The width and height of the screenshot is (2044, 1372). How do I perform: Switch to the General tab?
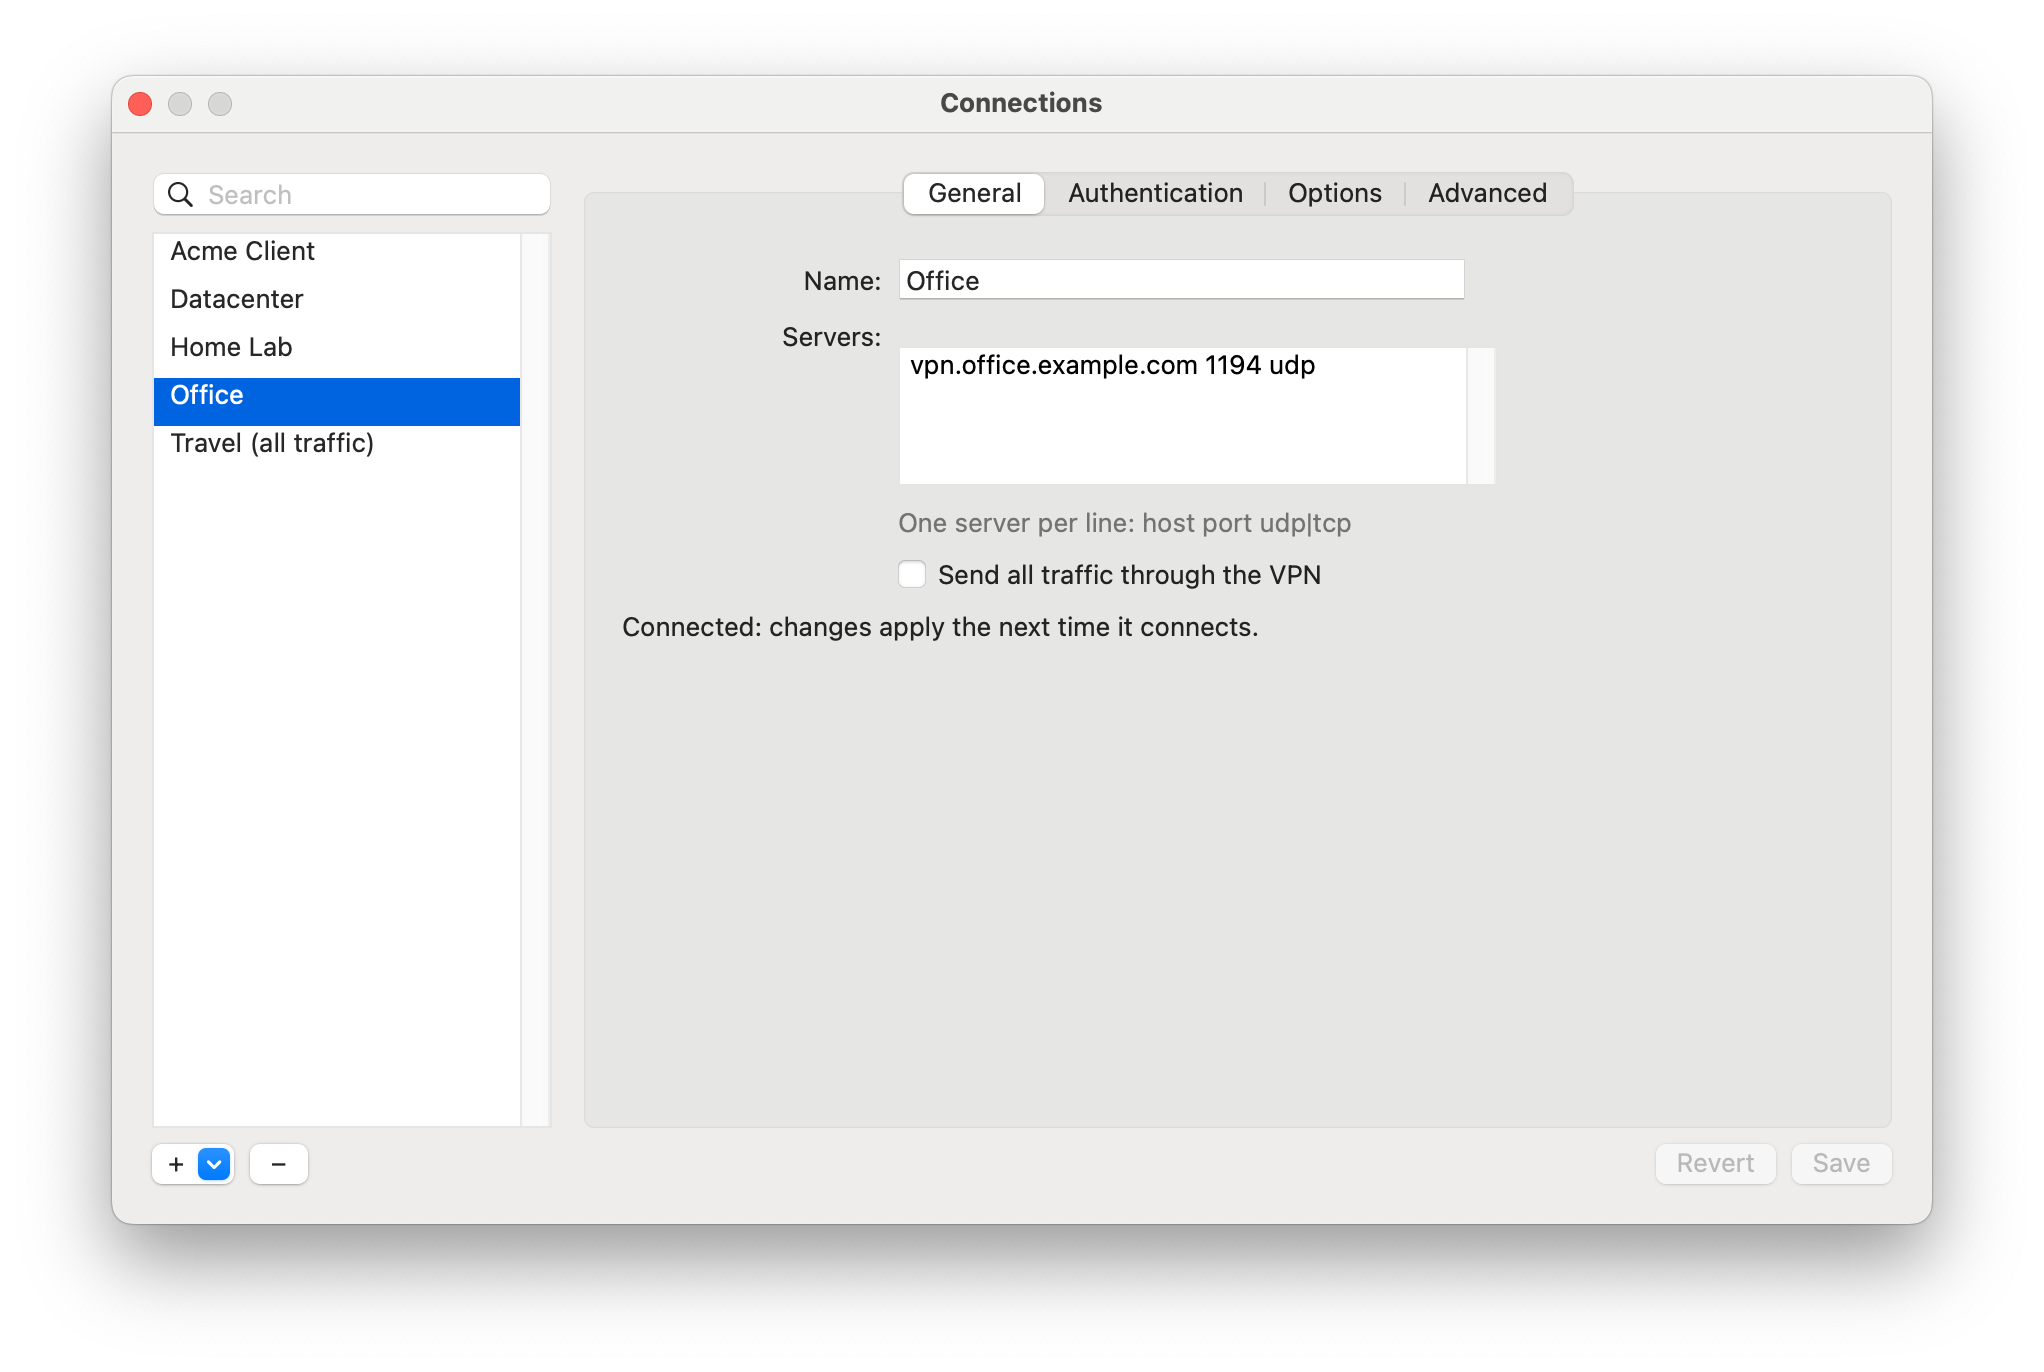point(974,193)
